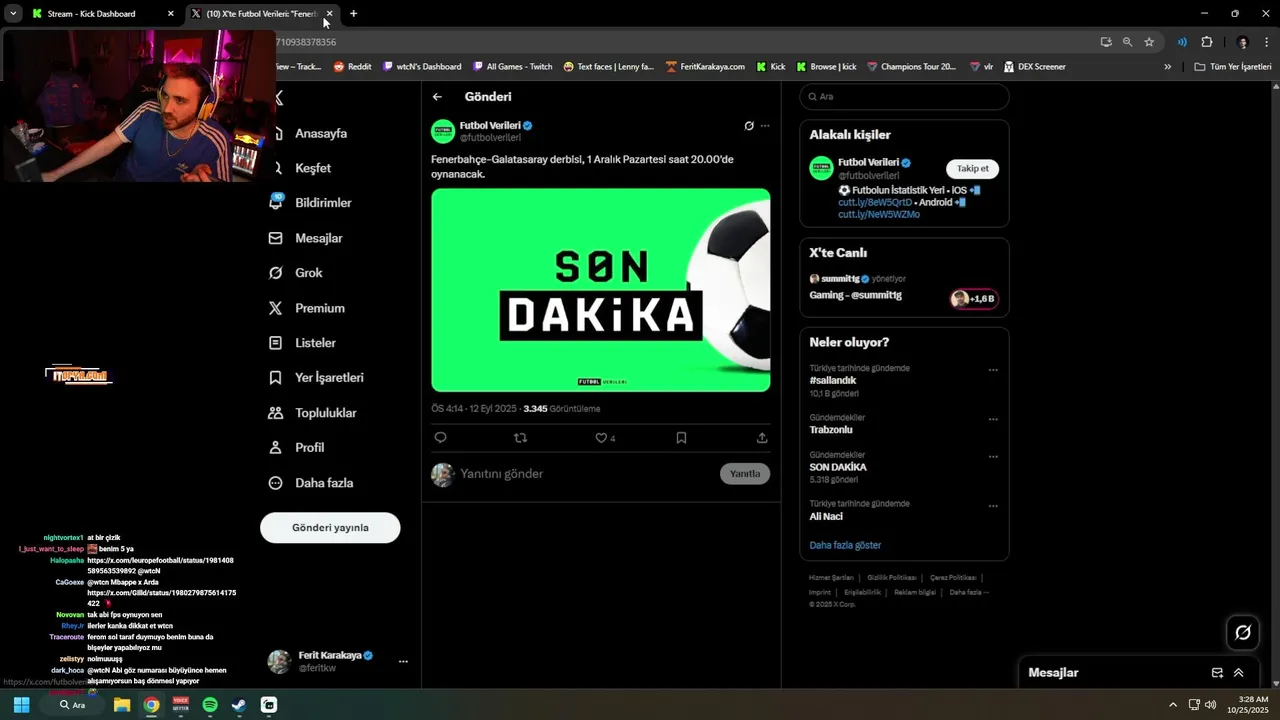
Task: Click Daha fazla göster link
Action: coord(845,545)
